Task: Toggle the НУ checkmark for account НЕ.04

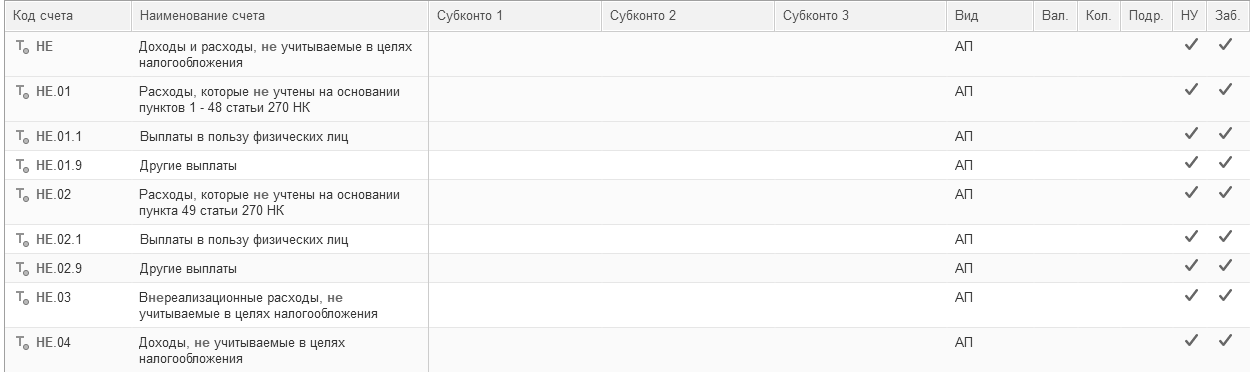Action: point(1190,341)
